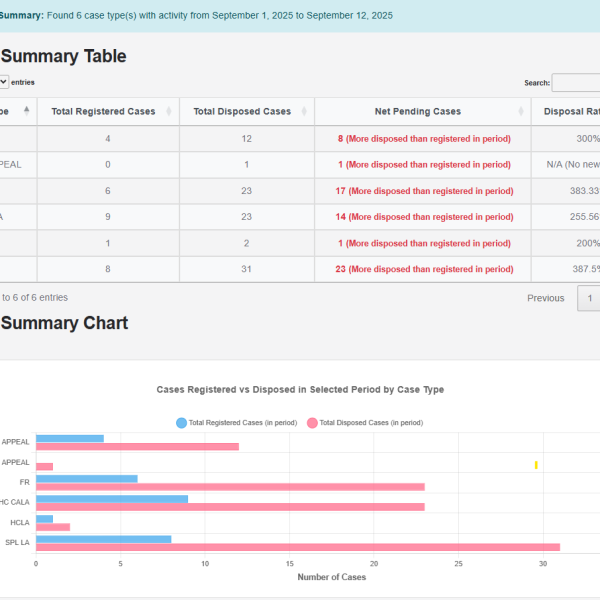This screenshot has width=600, height=600.
Task: Click sort arrow in the first column header
Action: (x=26, y=111)
